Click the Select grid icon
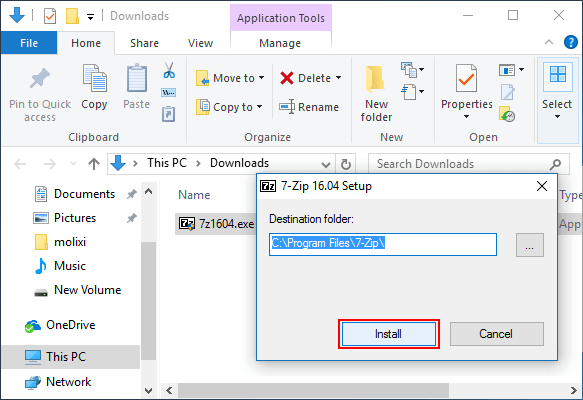The image size is (583, 400). coord(557,75)
